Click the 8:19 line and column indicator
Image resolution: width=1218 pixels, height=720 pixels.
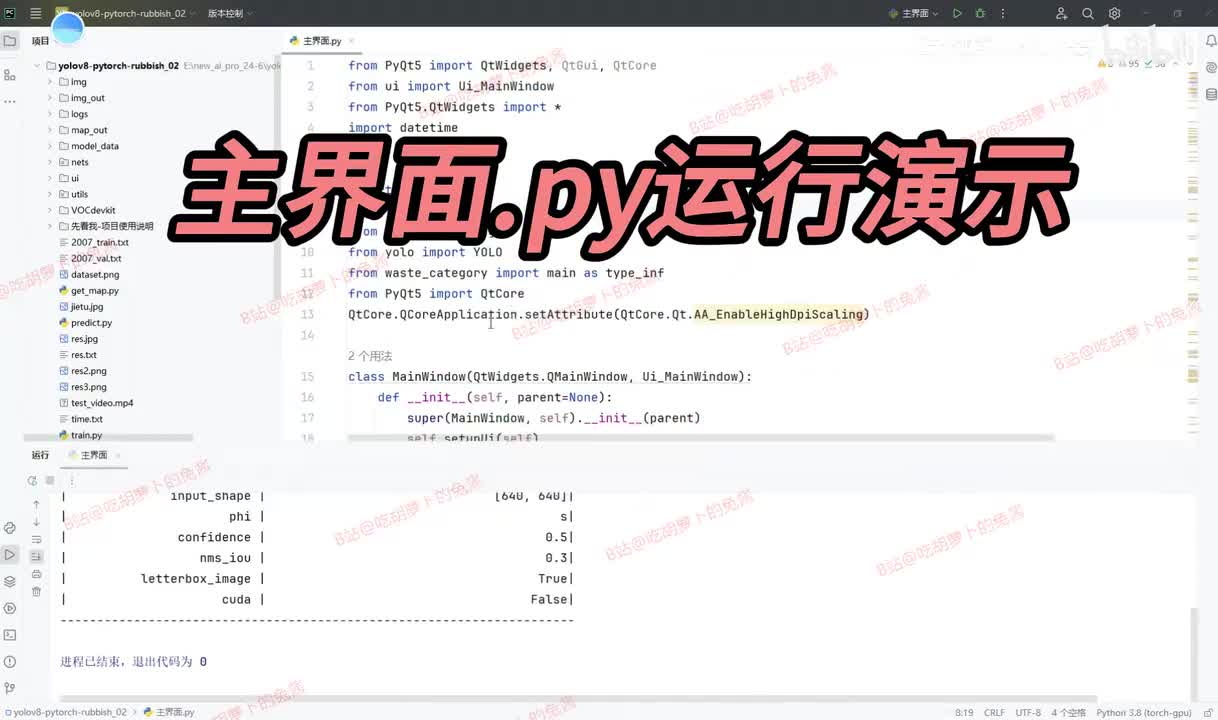tap(964, 712)
